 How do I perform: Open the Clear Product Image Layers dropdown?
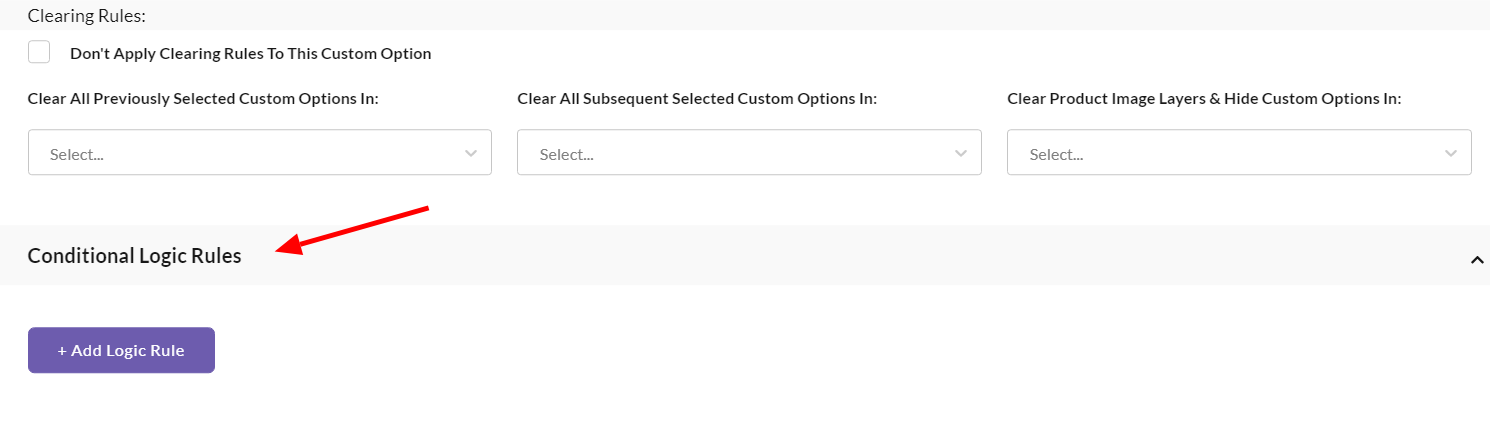coord(1238,153)
